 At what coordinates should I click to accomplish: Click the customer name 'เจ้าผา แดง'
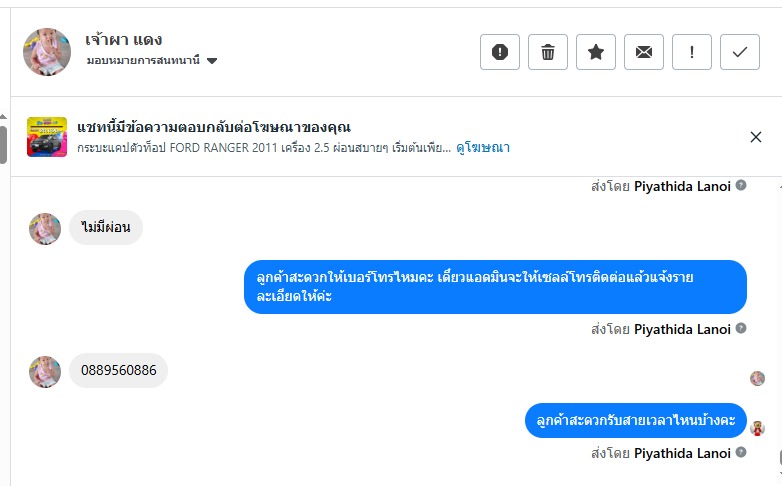(x=117, y=40)
